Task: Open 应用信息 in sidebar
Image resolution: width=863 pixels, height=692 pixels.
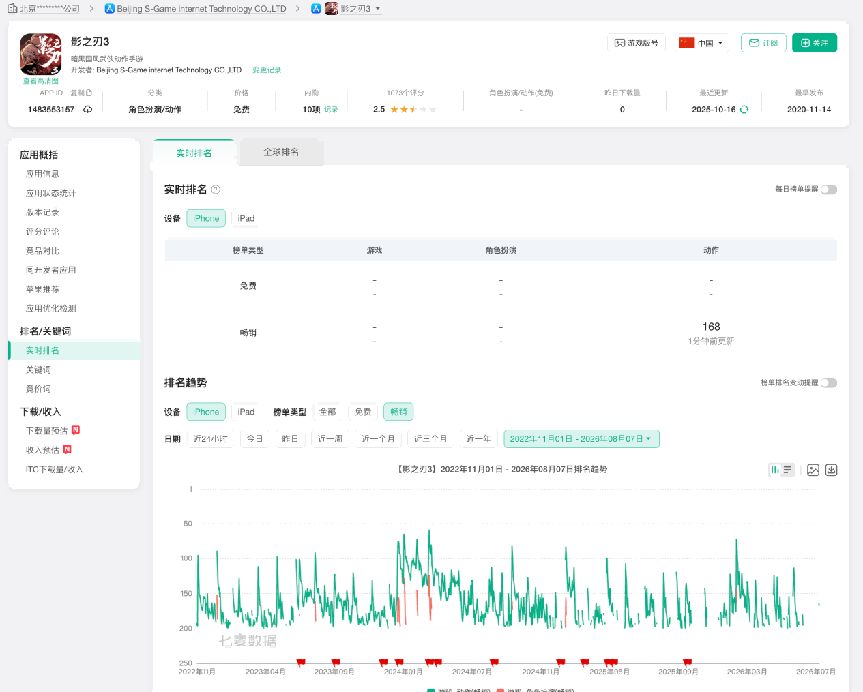Action: [x=42, y=173]
